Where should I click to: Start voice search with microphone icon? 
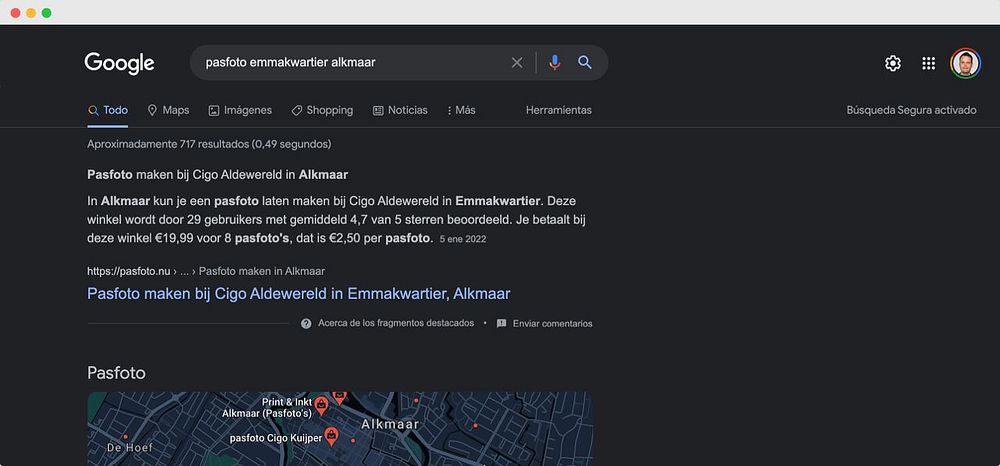[555, 62]
